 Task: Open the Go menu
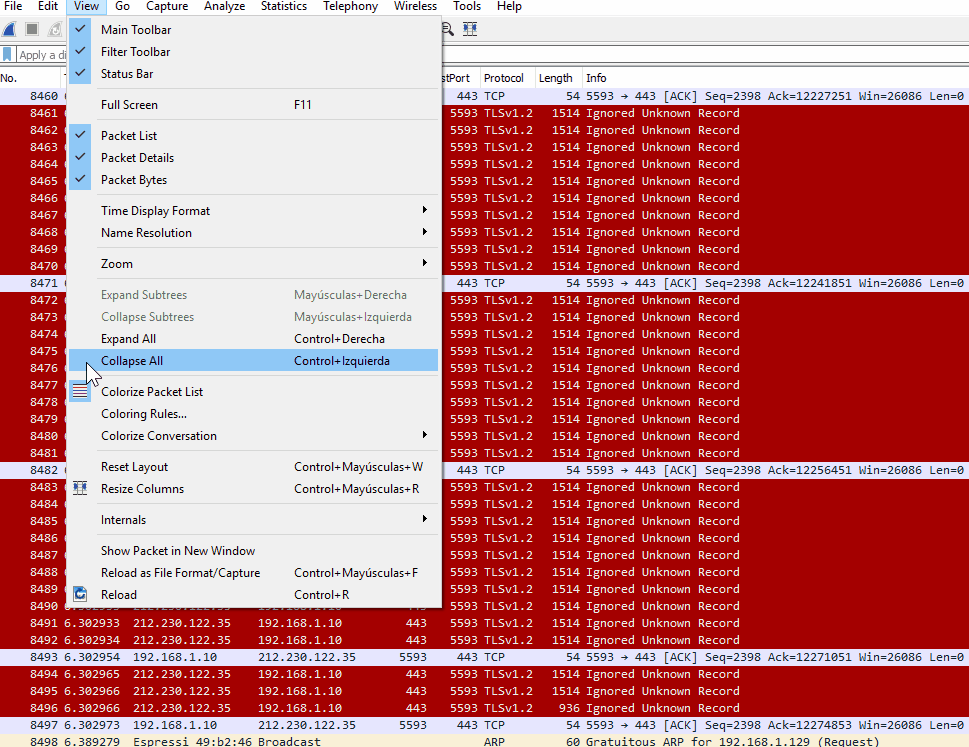coord(122,6)
